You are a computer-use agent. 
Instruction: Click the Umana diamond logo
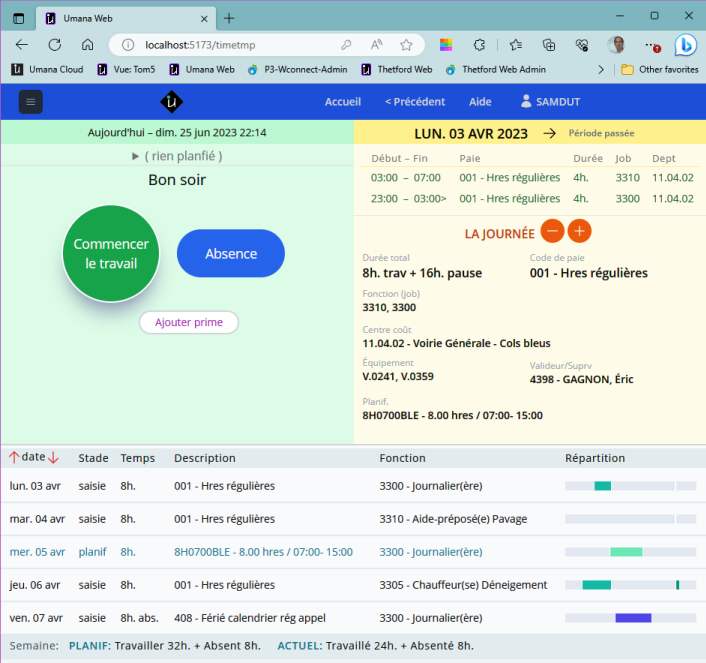[171, 102]
